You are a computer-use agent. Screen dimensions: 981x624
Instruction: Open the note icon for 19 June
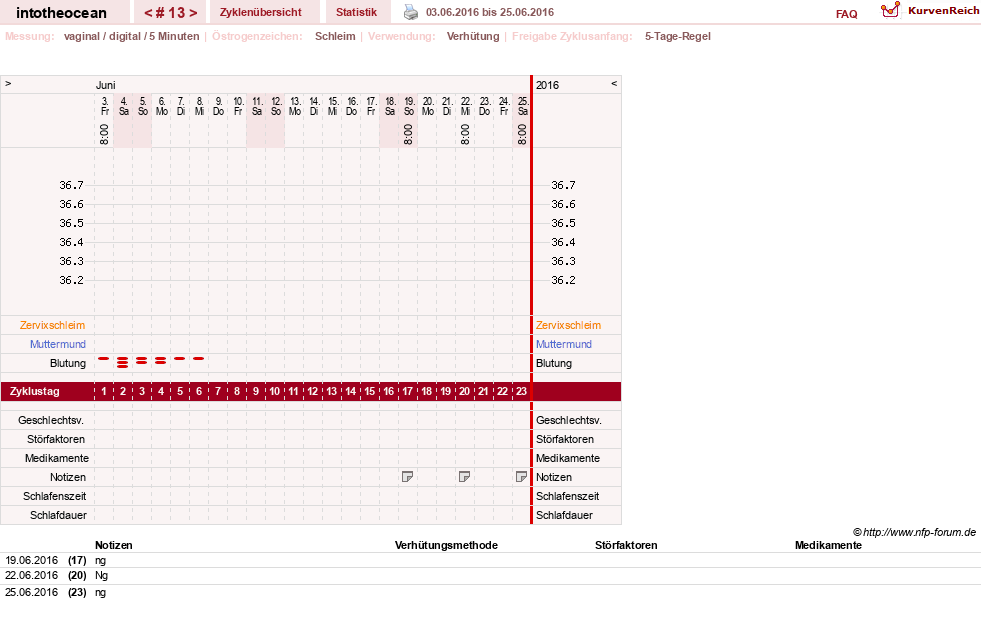pyautogui.click(x=407, y=477)
